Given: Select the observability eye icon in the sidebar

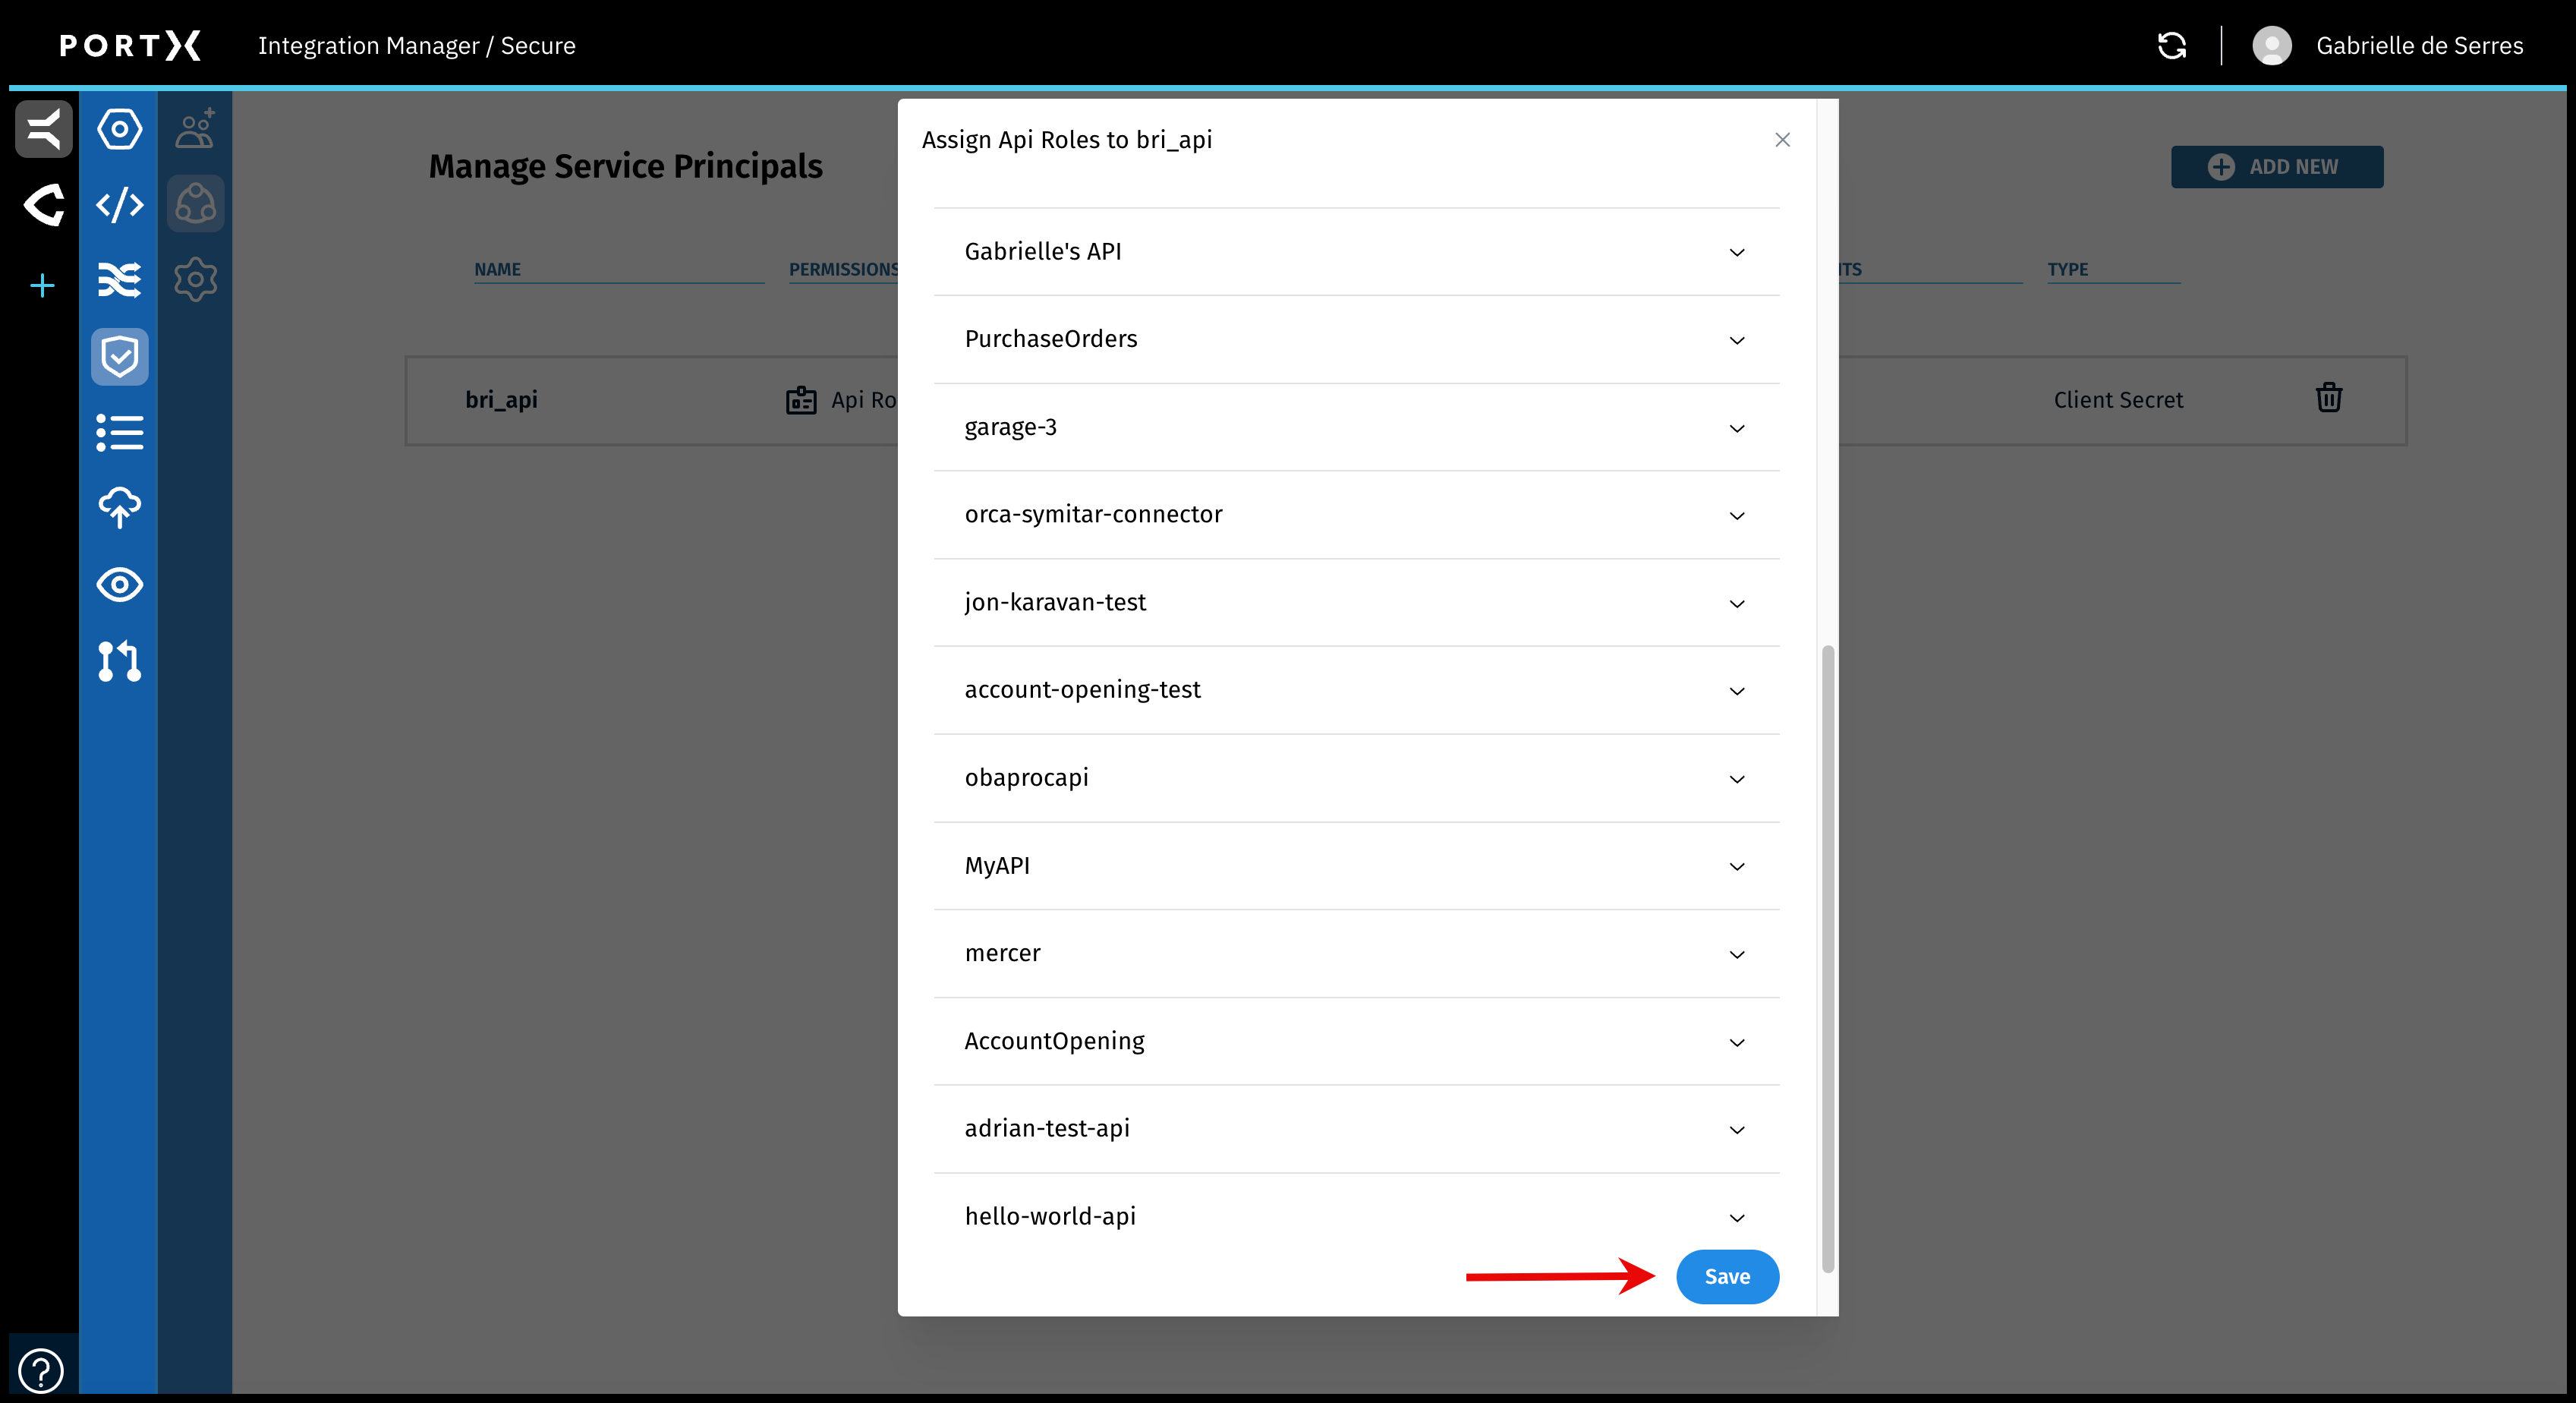Looking at the screenshot, I should [119, 585].
